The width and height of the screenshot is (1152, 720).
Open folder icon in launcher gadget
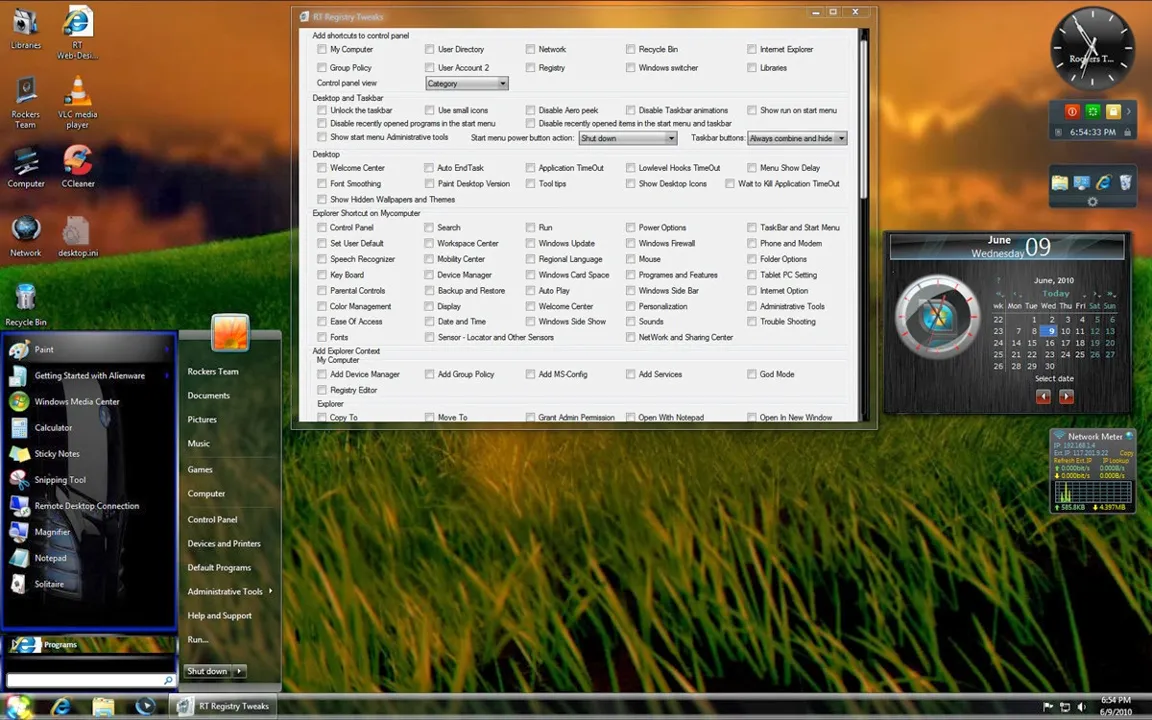point(1059,182)
